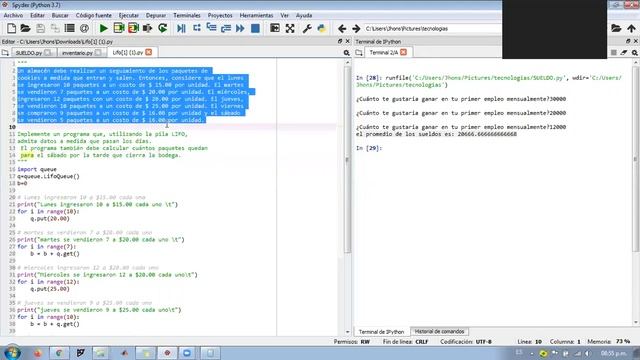Image resolution: width=640 pixels, height=360 pixels.
Task: Browse terminal tabs icon left of Terminal 2/A
Action: [x=359, y=53]
